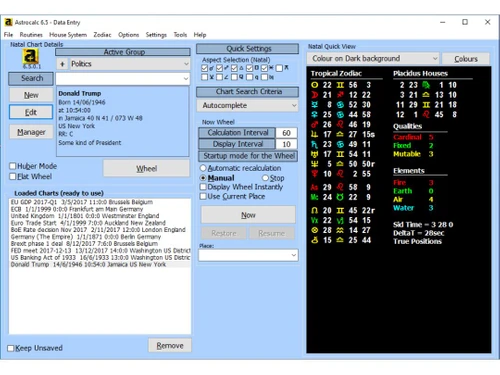Click the Jupiter glyph in Natal Quick View
The width and height of the screenshot is (500, 375).
tap(314, 134)
